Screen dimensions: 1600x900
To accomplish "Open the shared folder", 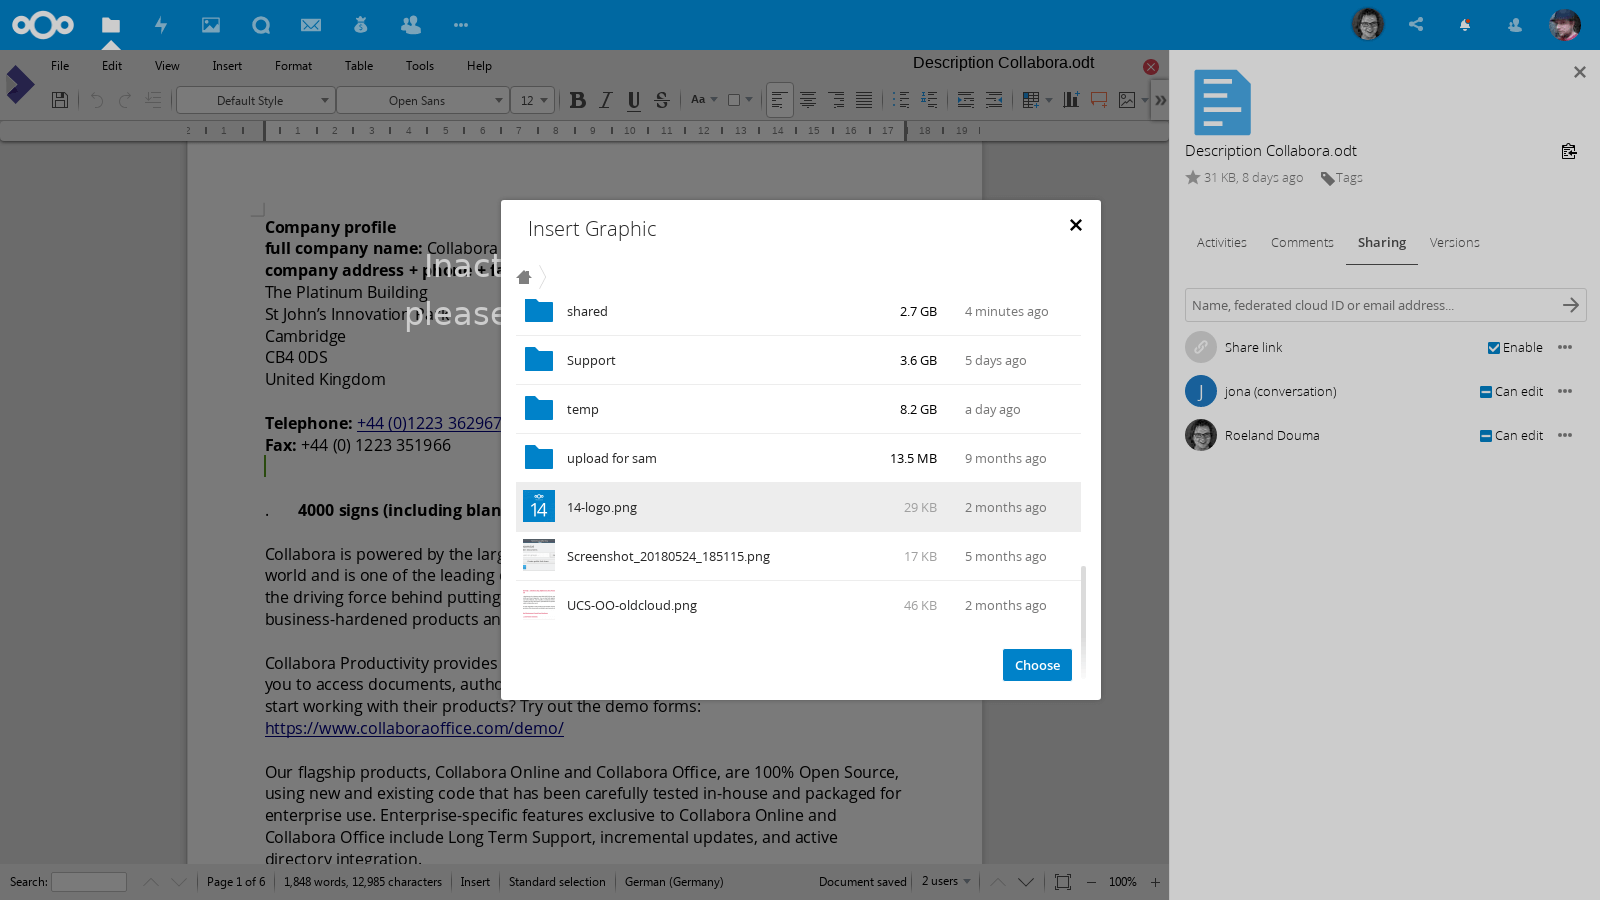I will point(798,311).
